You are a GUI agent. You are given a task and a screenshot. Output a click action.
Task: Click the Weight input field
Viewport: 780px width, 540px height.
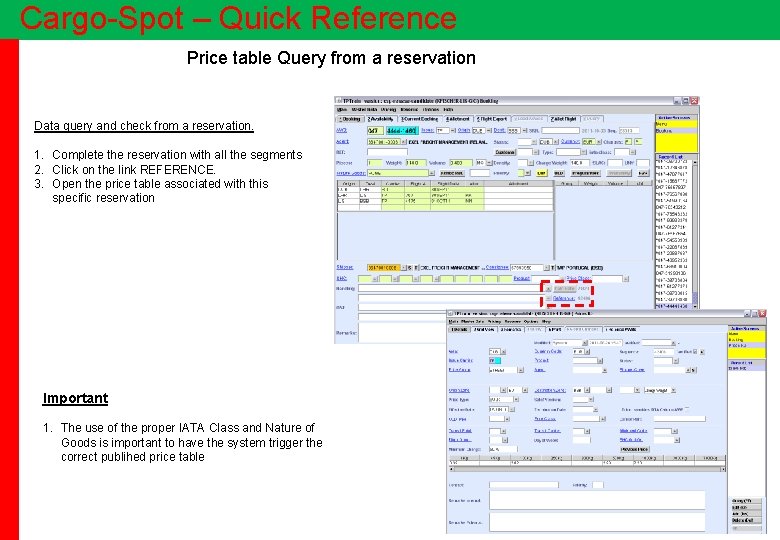click(416, 163)
